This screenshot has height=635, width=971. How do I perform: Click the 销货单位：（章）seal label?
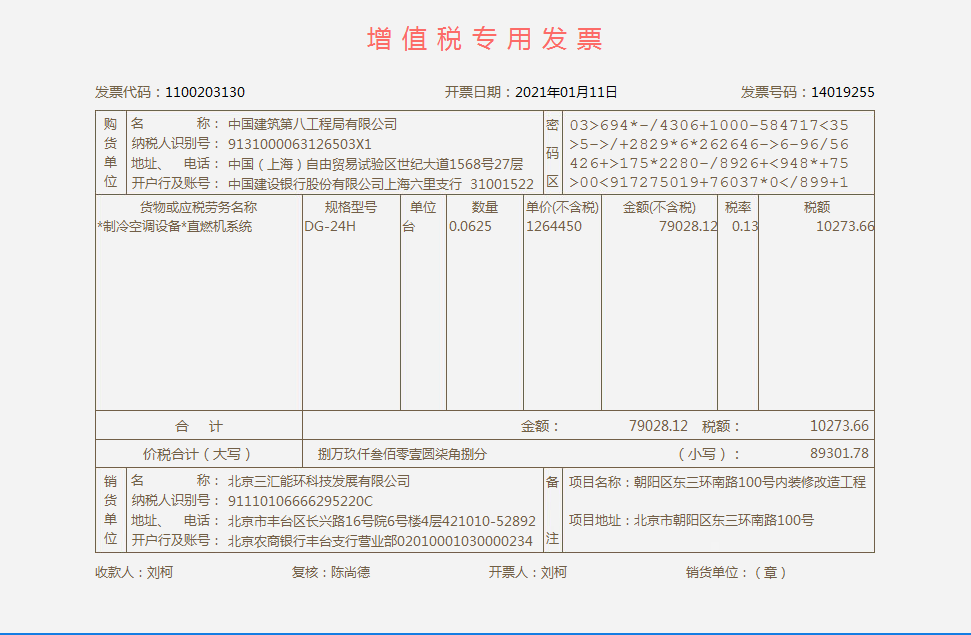pyautogui.click(x=737, y=572)
